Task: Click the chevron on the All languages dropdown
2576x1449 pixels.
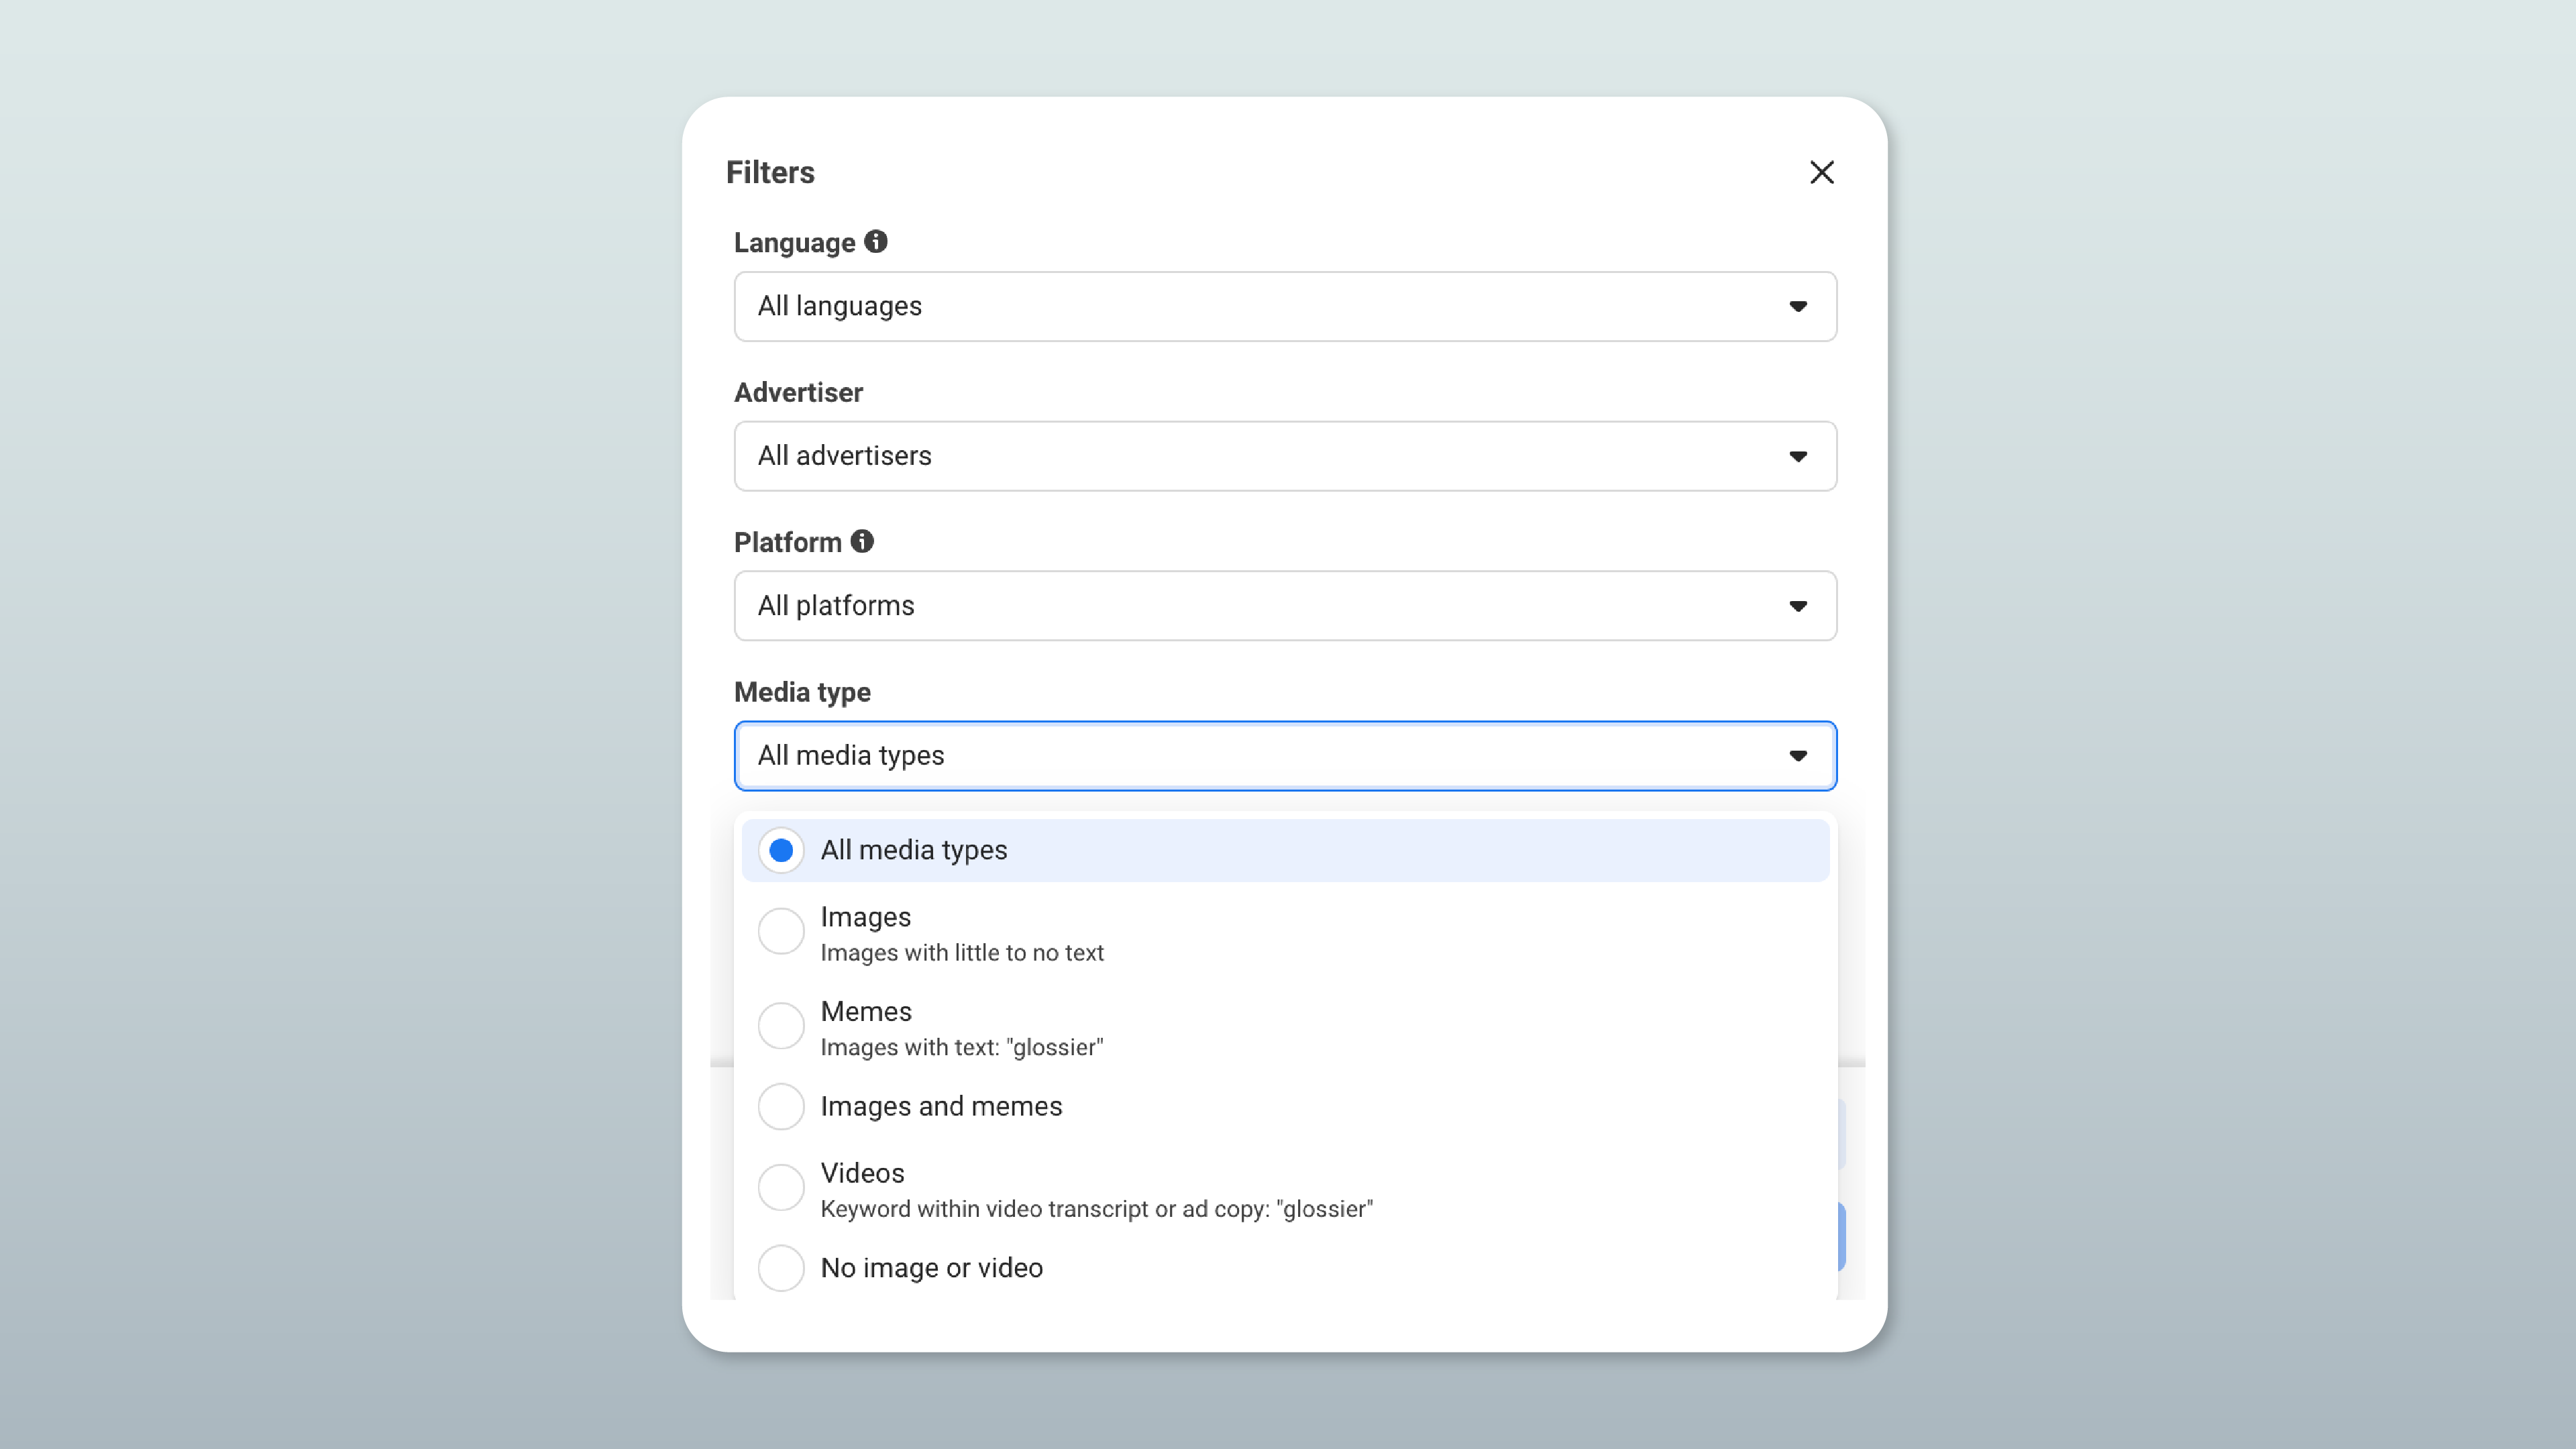Action: [1798, 307]
